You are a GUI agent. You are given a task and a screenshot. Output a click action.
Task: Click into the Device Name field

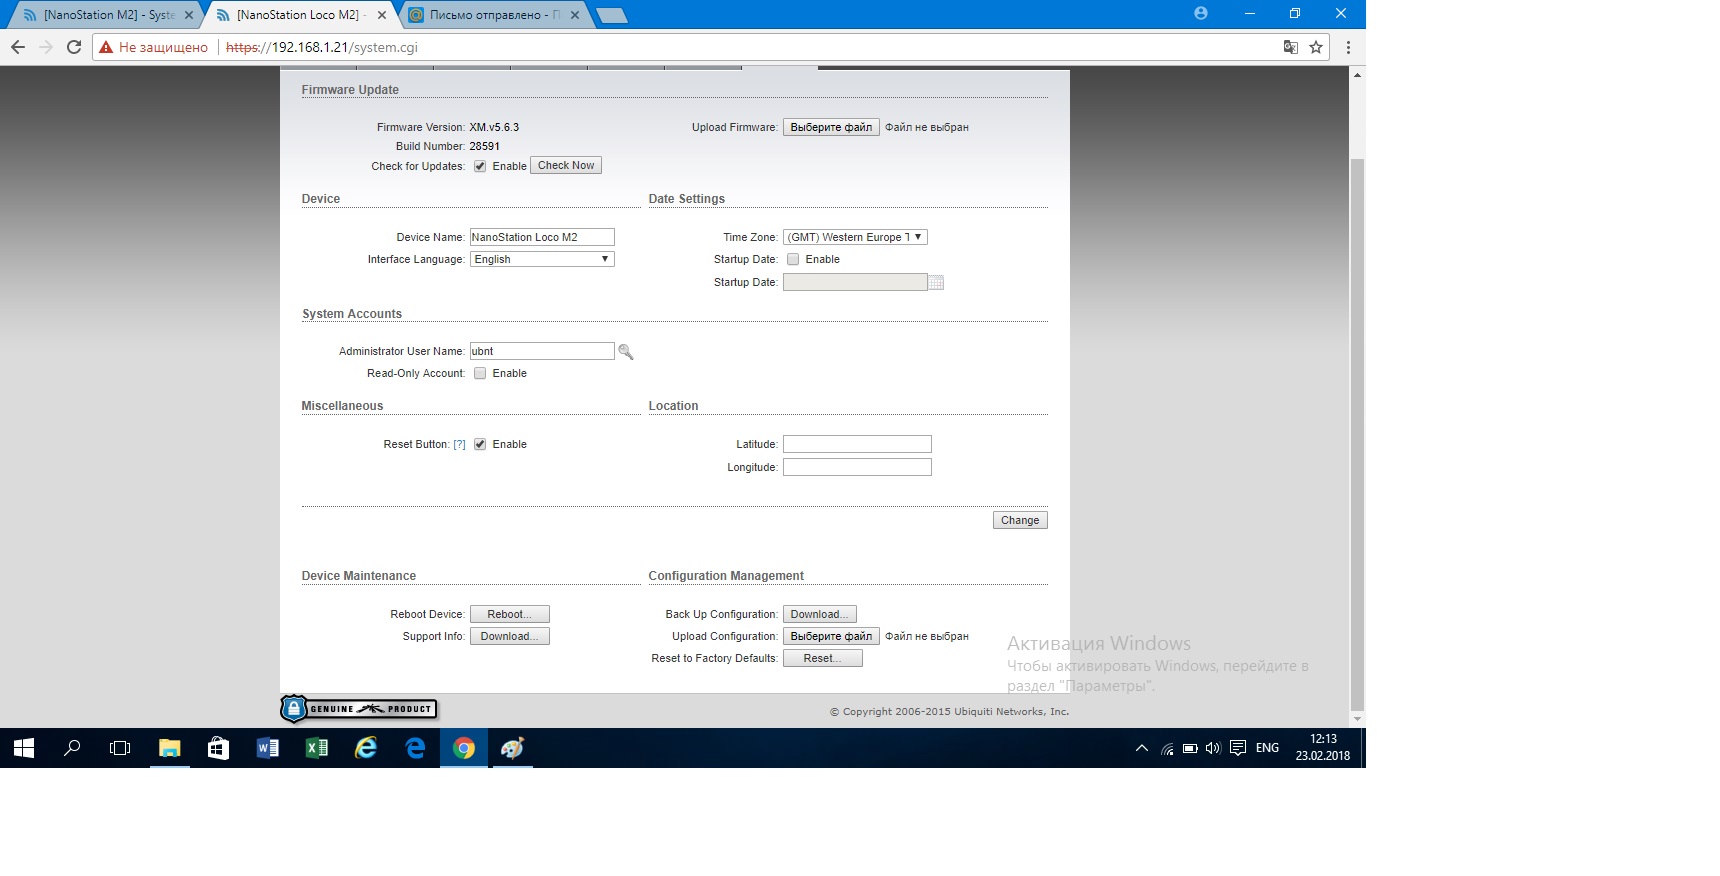click(542, 237)
